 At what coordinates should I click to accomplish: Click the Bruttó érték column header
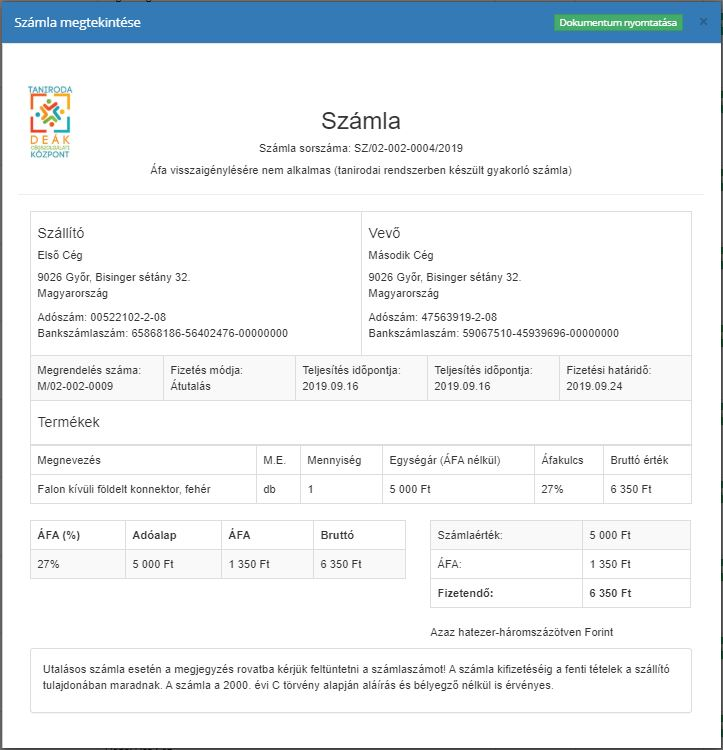(x=645, y=460)
